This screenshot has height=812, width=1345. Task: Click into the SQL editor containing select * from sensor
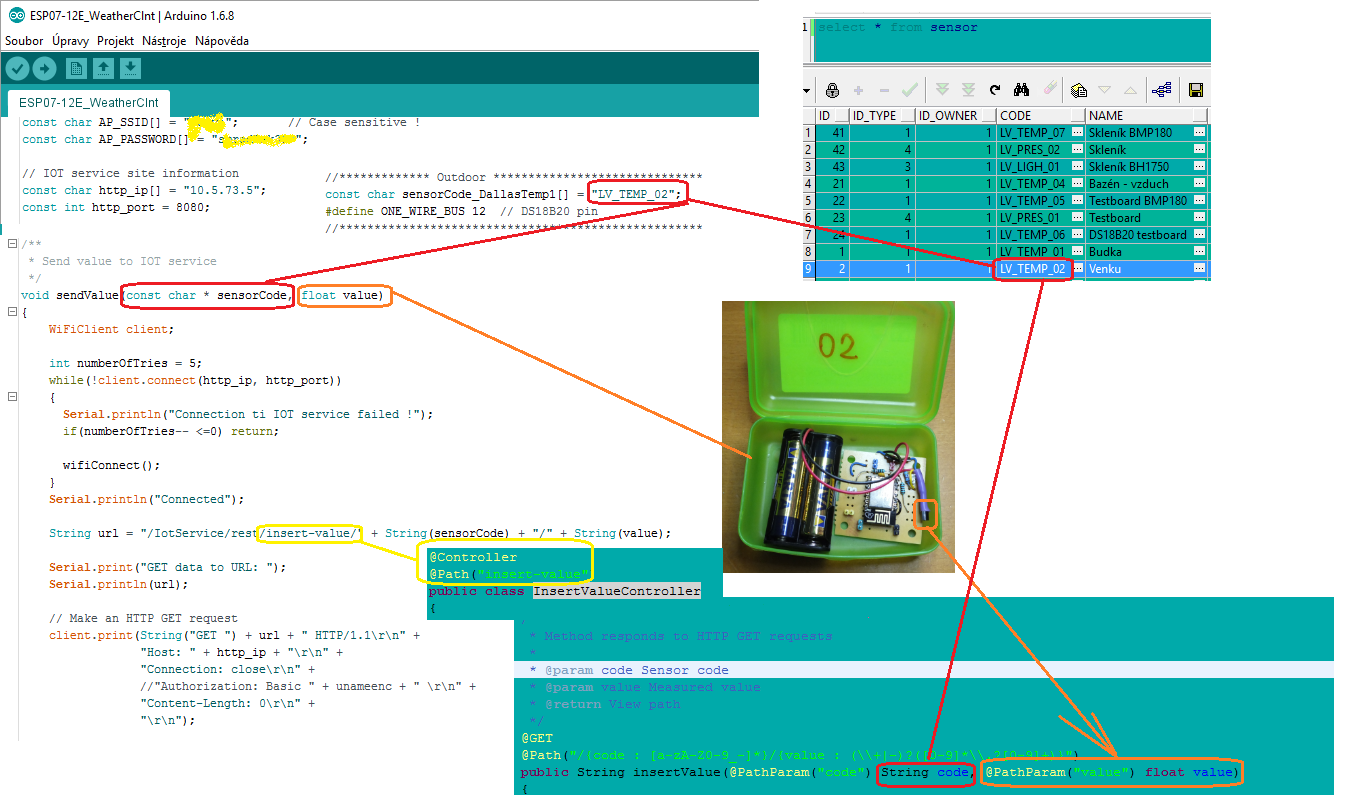1010,40
